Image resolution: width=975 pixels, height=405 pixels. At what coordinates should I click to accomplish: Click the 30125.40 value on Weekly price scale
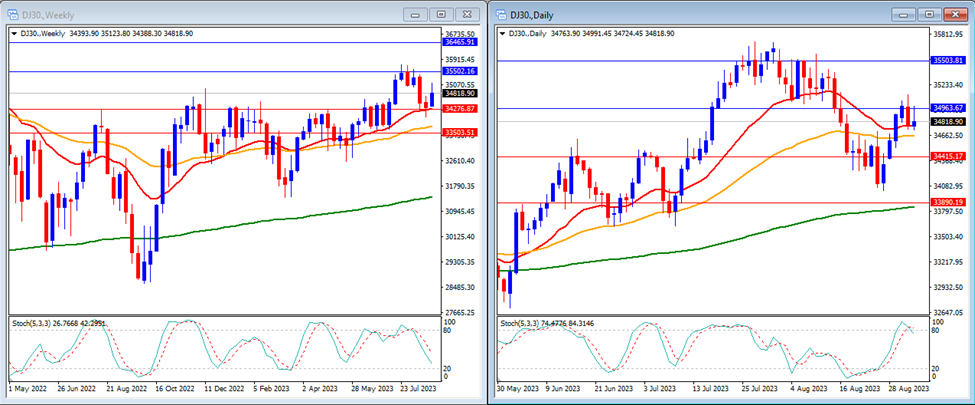point(460,236)
